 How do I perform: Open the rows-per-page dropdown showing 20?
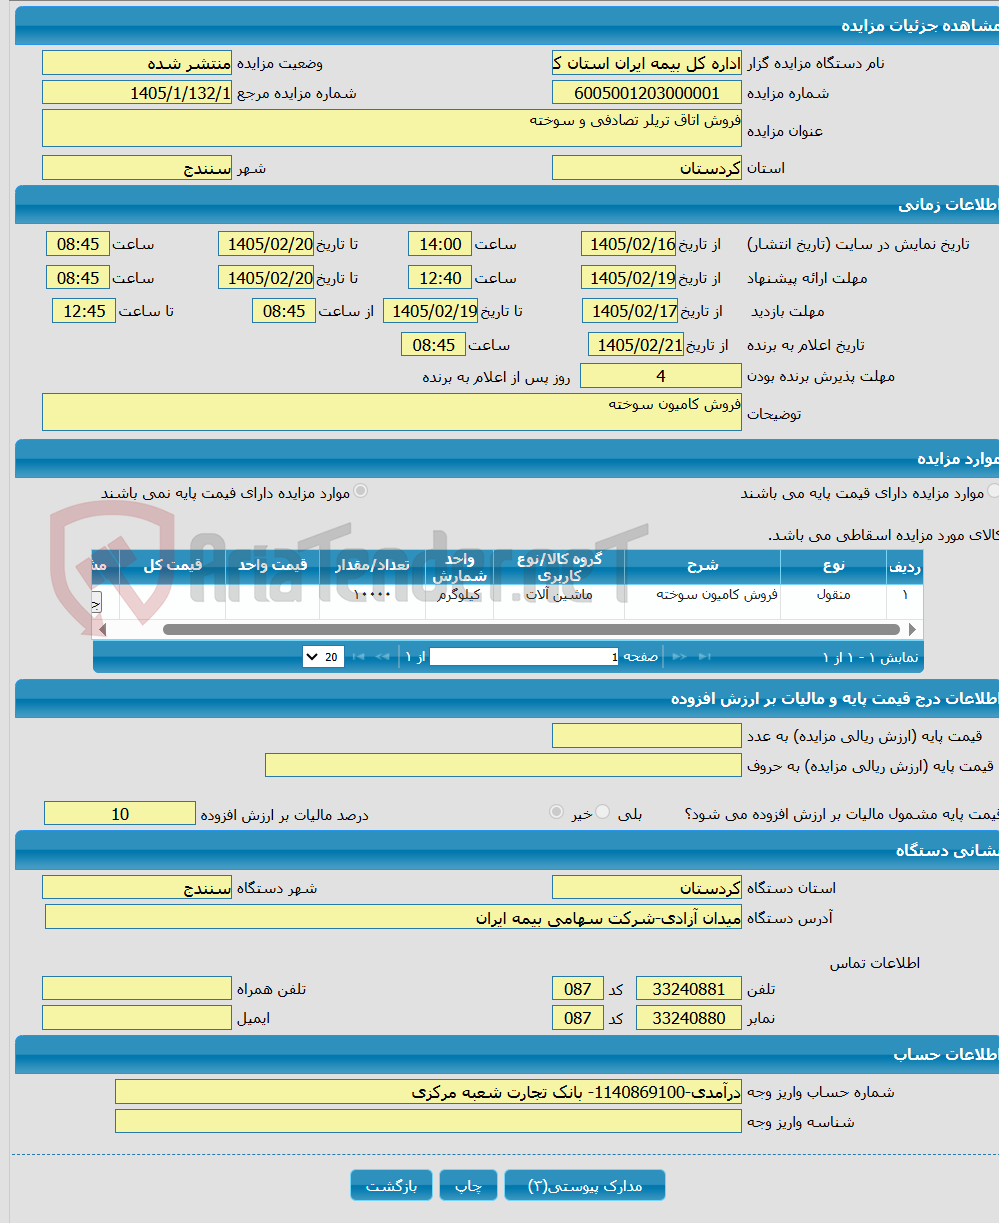323,657
